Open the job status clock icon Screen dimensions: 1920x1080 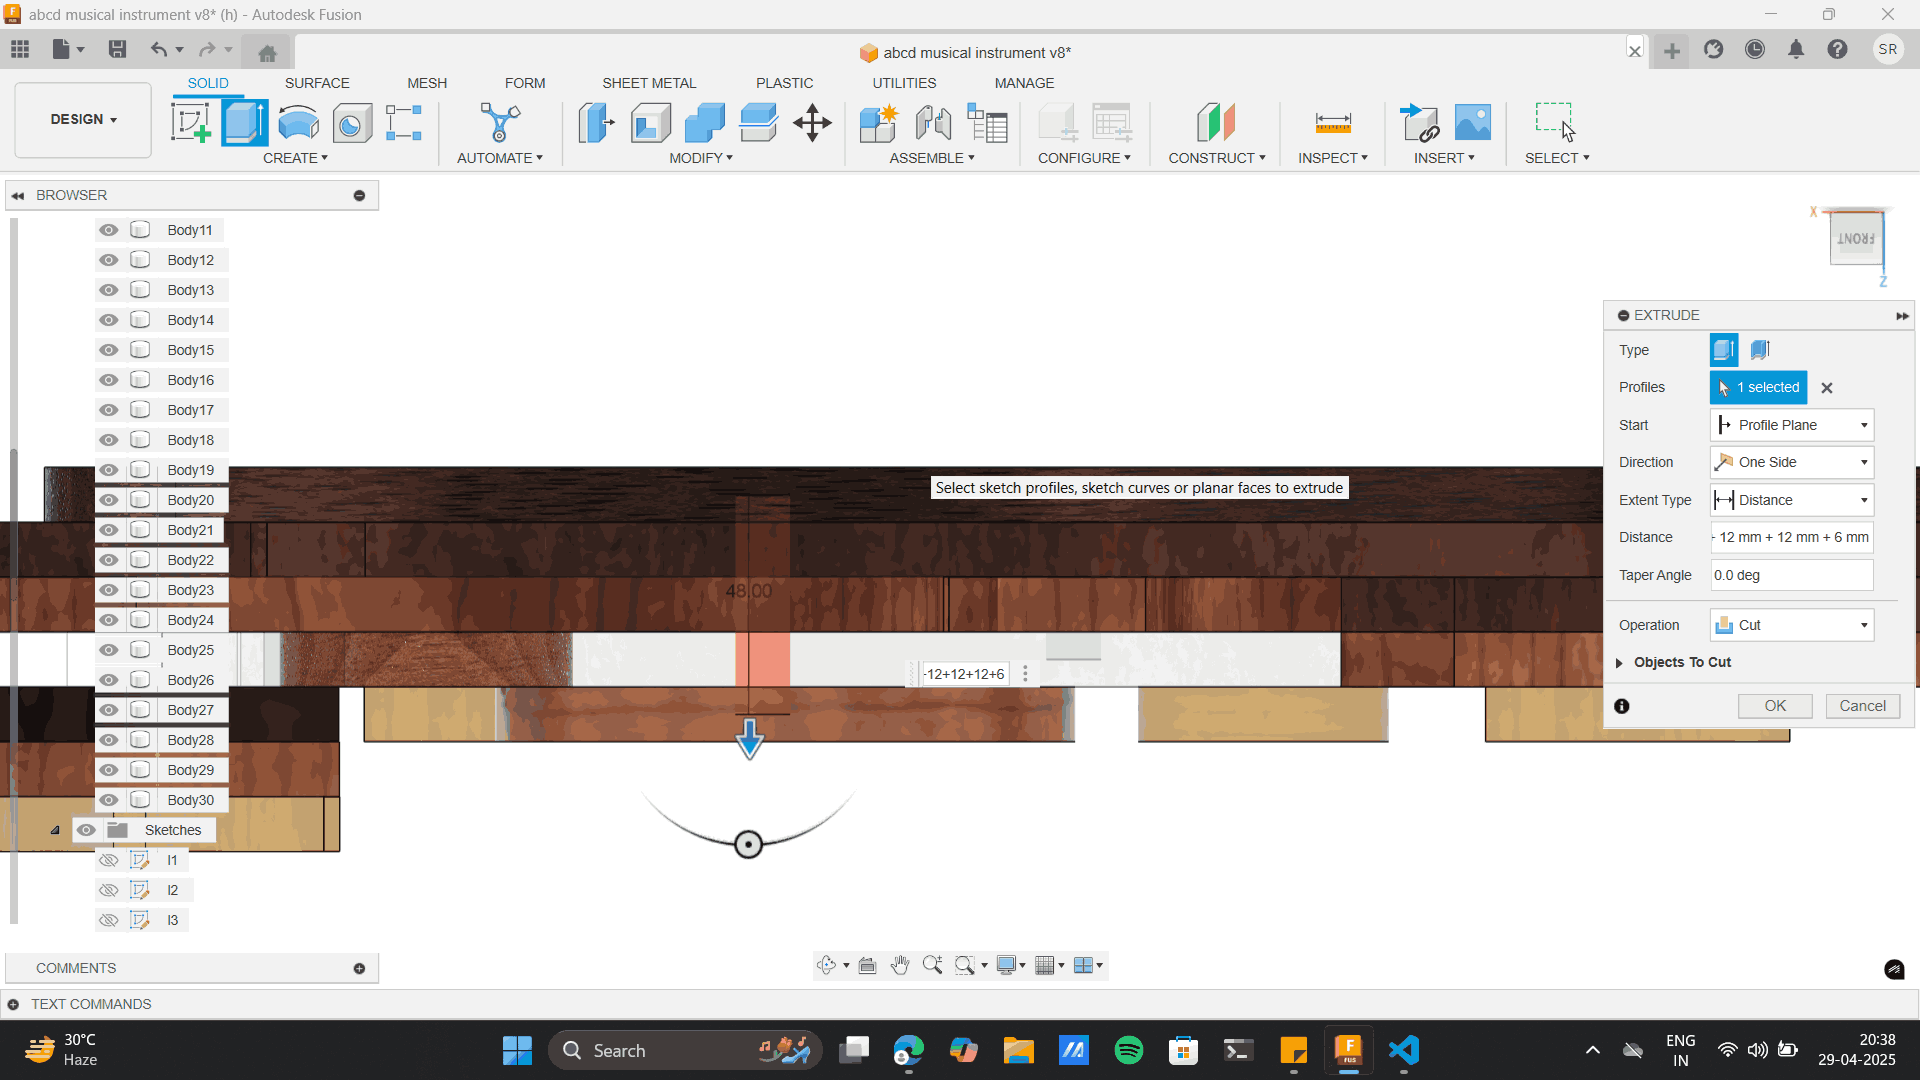tap(1755, 49)
